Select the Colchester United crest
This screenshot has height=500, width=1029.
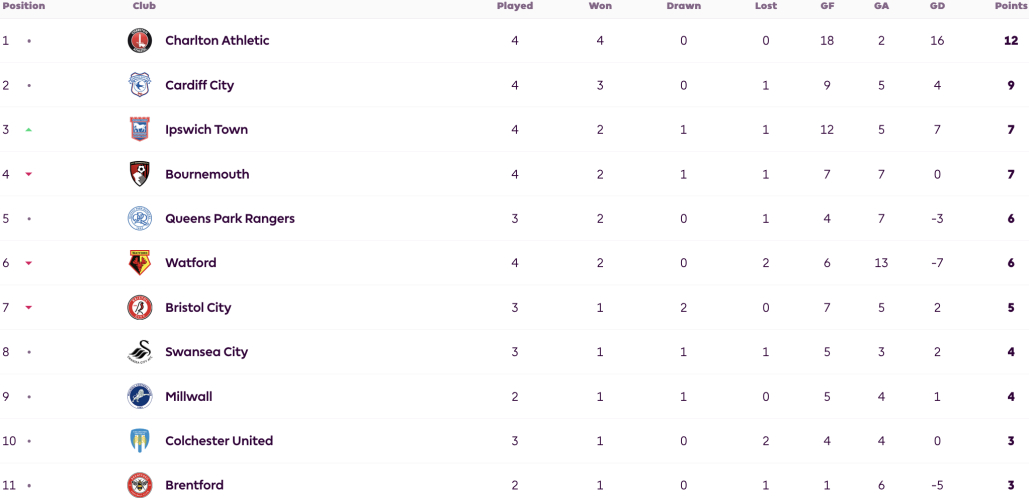click(140, 441)
